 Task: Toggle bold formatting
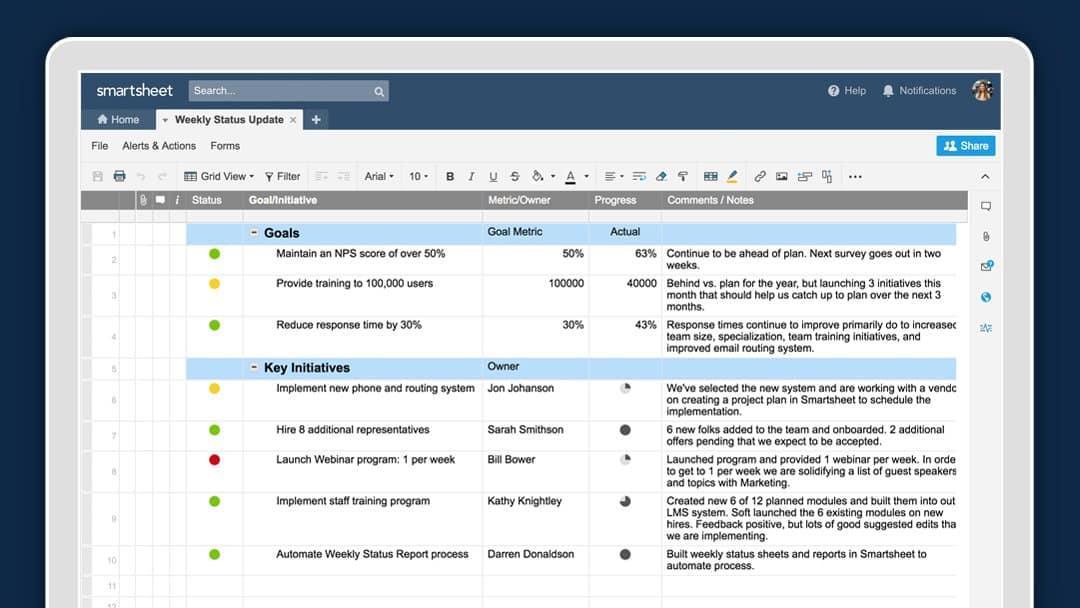click(450, 176)
